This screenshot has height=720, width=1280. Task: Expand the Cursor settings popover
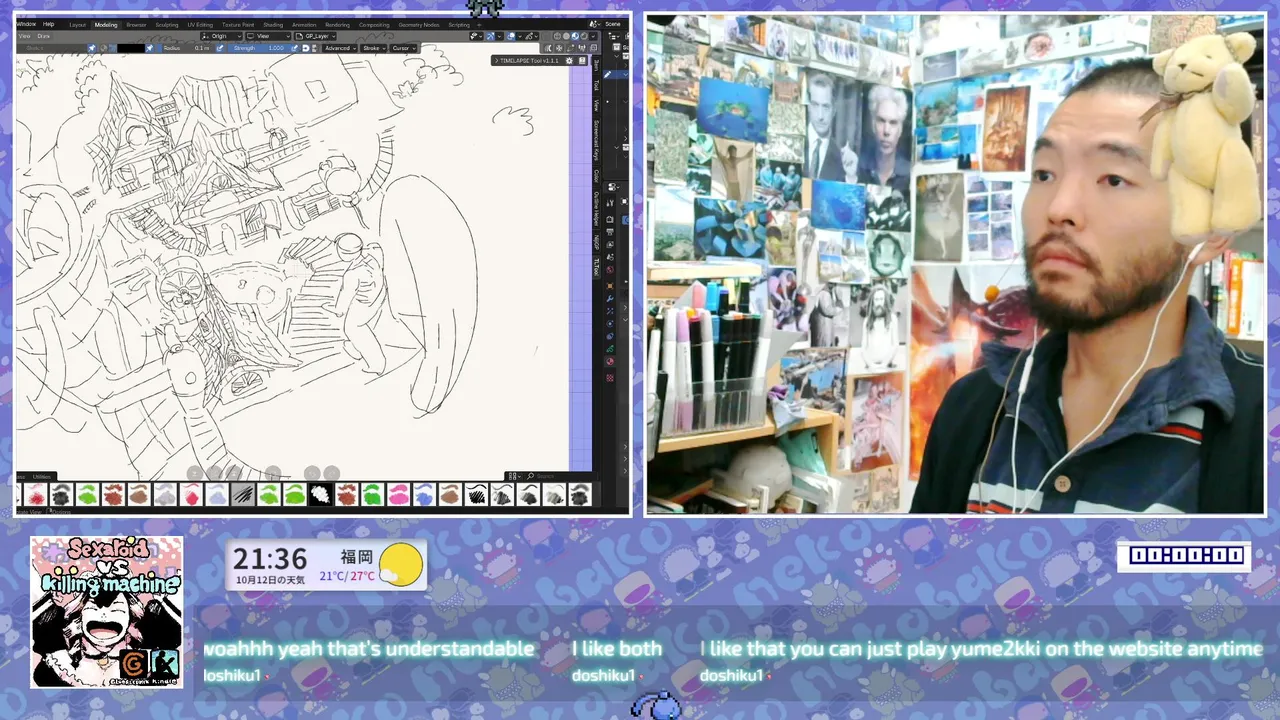404,48
